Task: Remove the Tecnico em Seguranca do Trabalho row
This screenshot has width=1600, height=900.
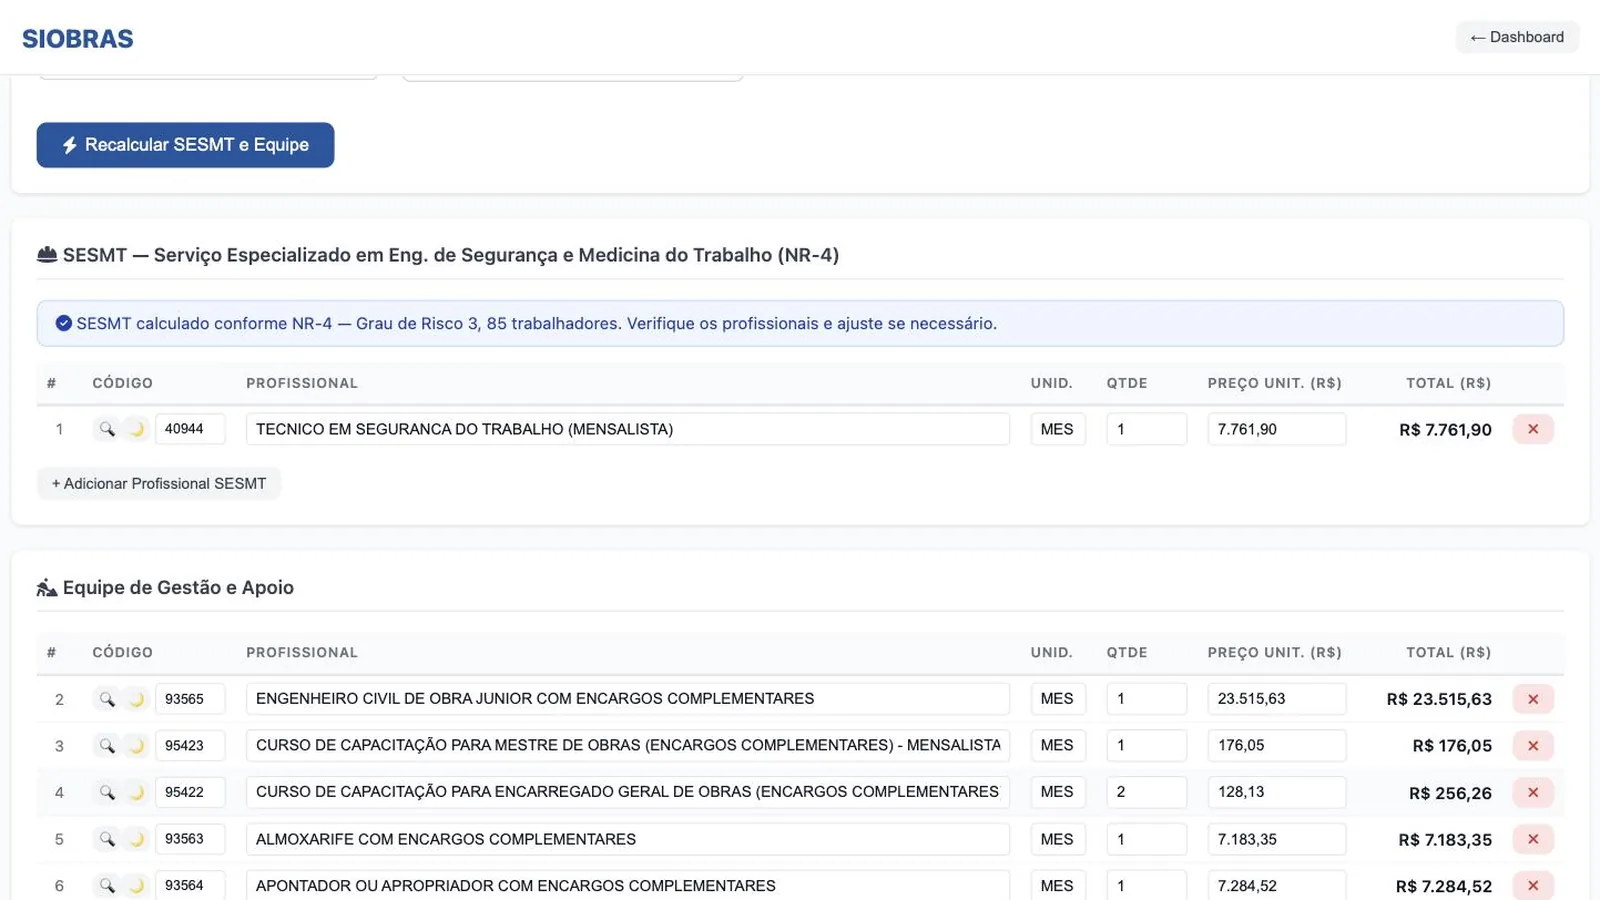Action: tap(1533, 429)
